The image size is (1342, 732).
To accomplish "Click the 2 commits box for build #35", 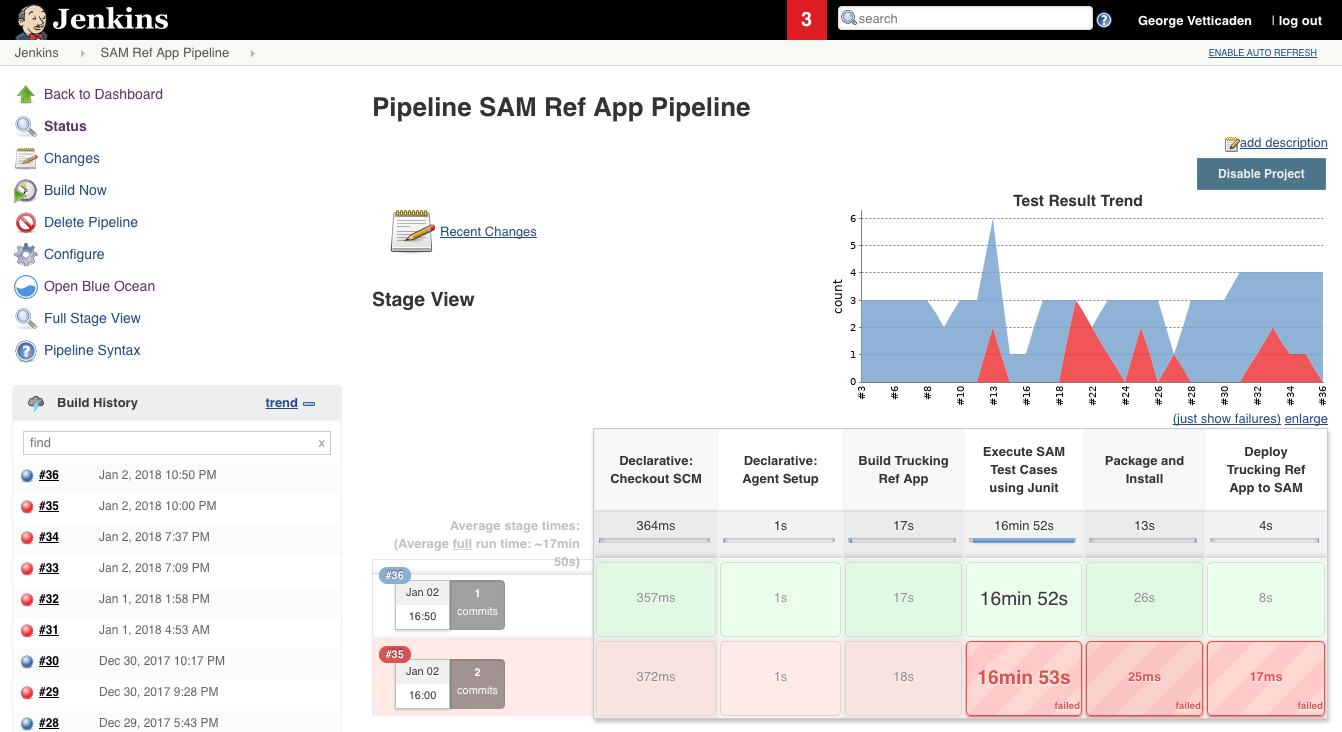I will pos(477,683).
